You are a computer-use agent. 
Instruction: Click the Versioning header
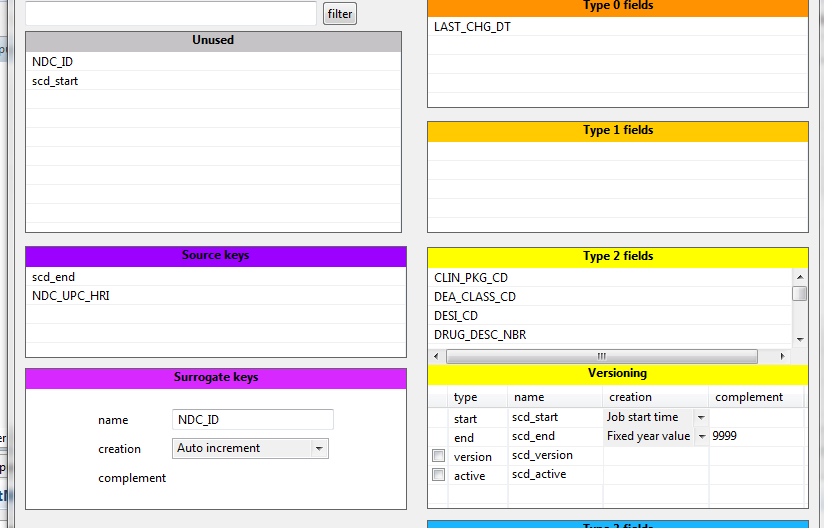tap(617, 374)
